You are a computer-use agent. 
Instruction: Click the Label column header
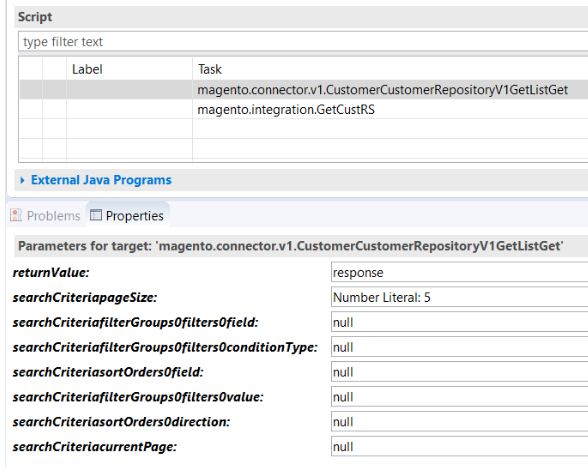tap(129, 69)
